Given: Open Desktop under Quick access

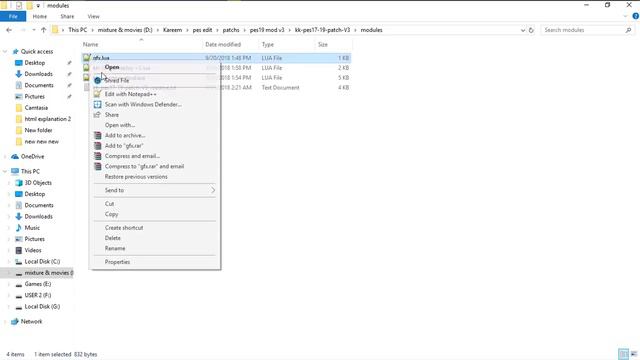Looking at the screenshot, I should (x=35, y=63).
